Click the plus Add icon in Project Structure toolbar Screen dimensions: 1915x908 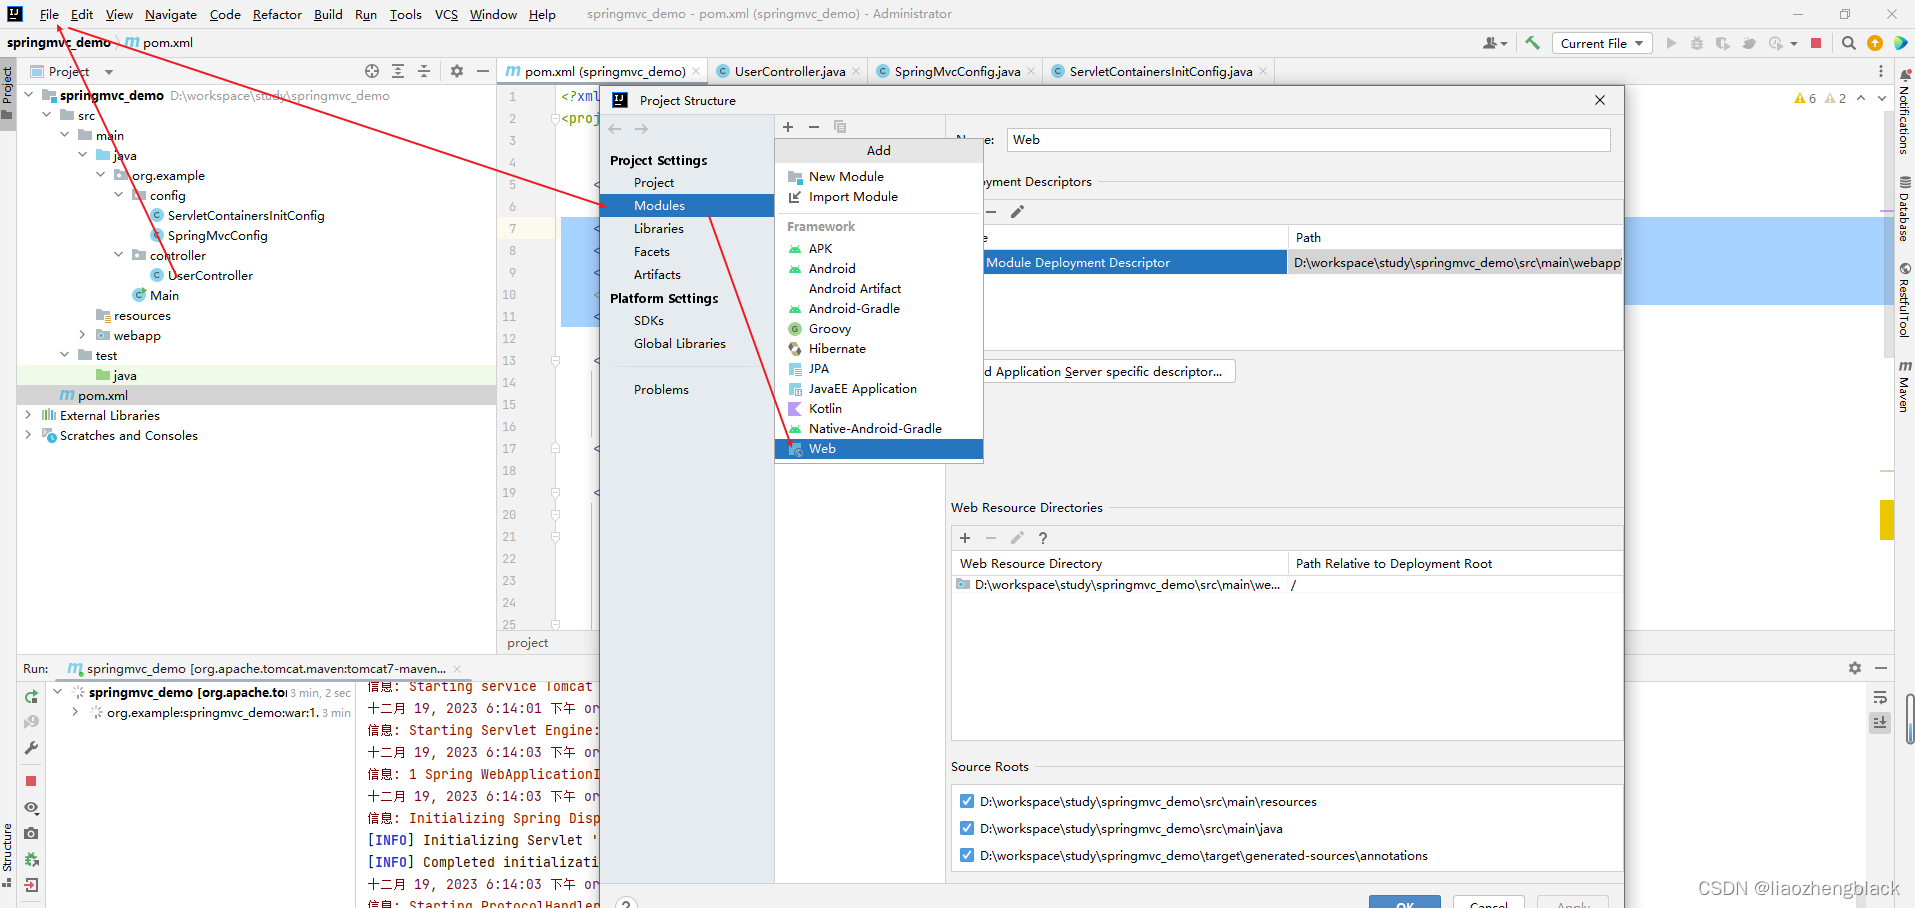[788, 127]
